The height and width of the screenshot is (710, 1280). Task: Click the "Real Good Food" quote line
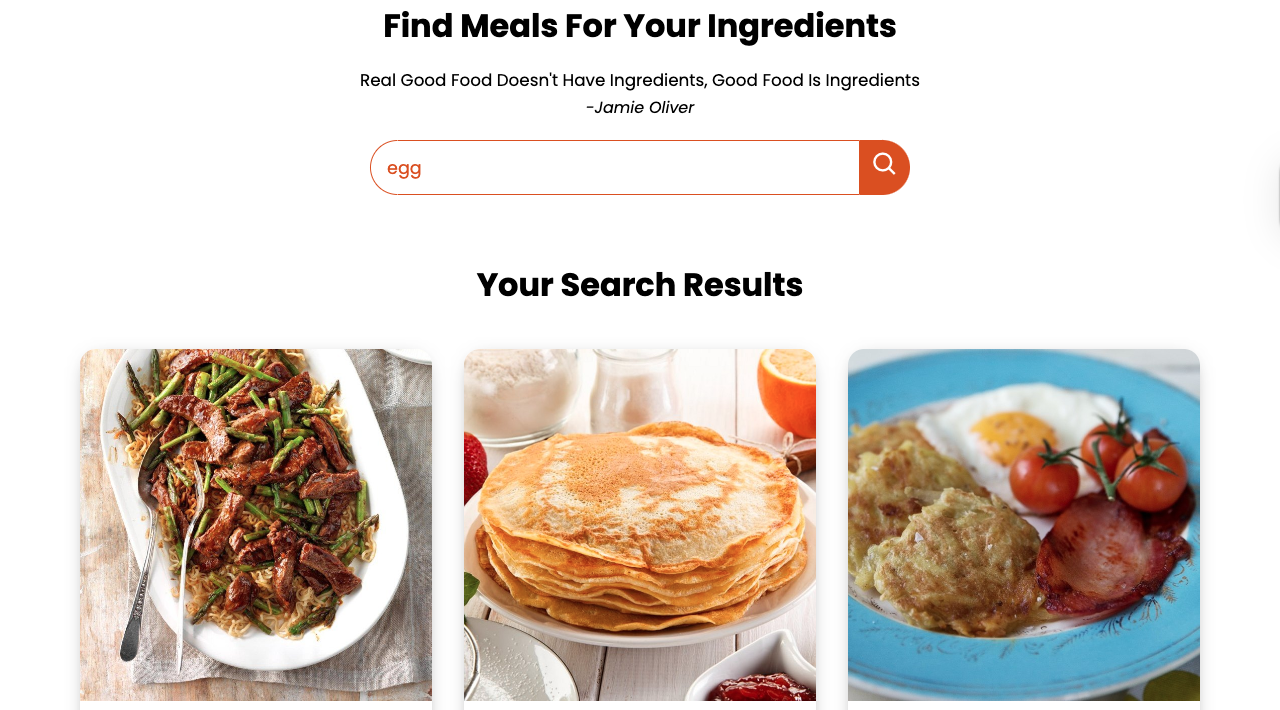640,80
